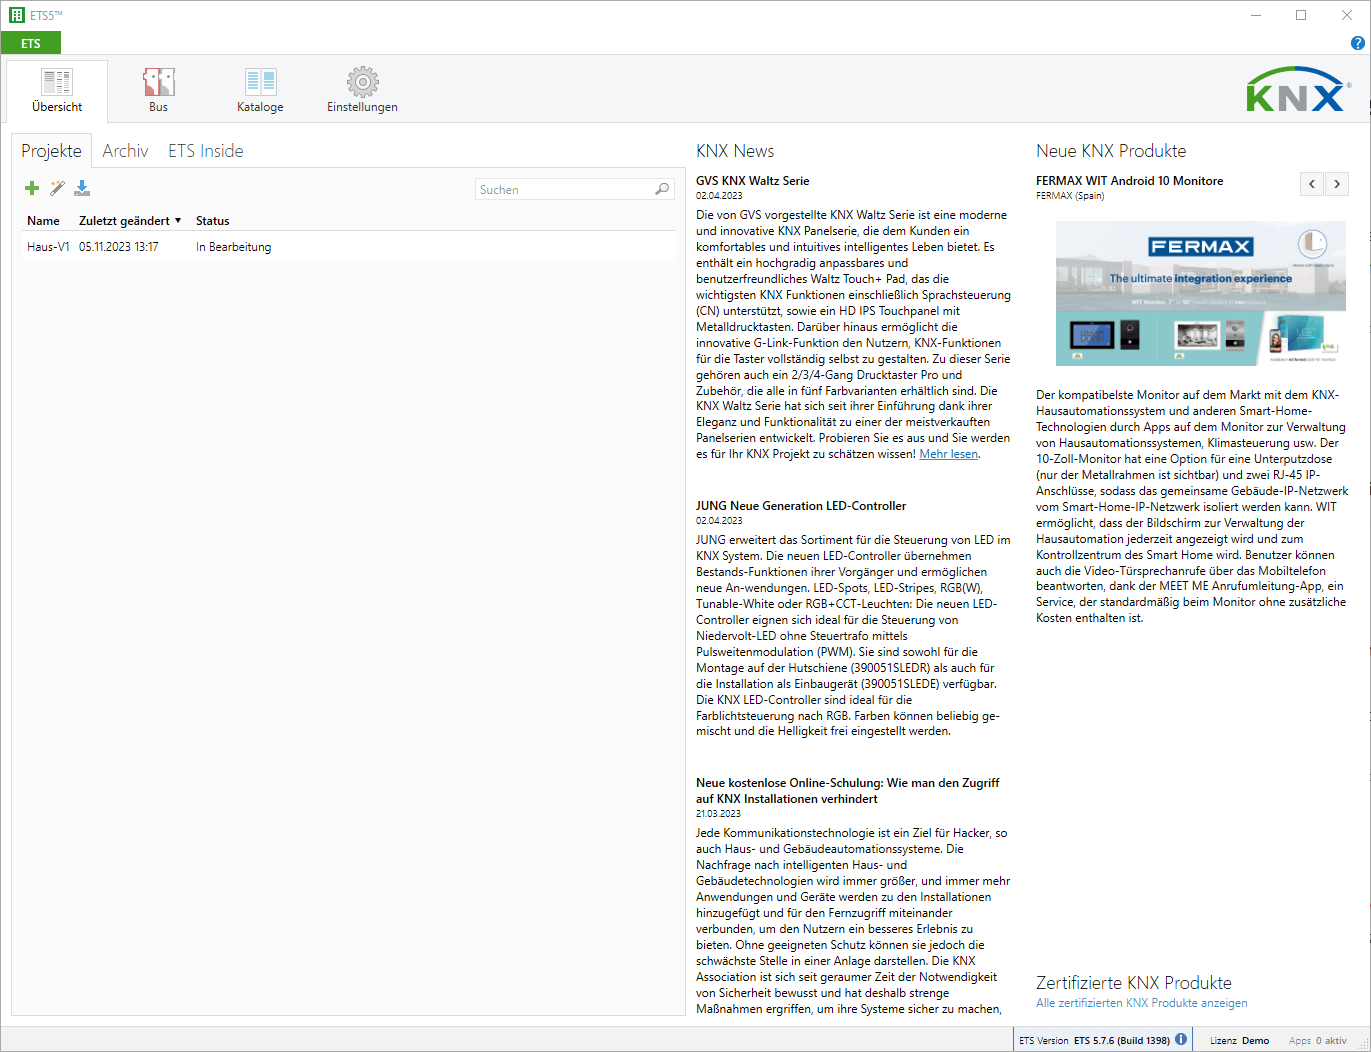Click JUNG Neue Generation LED-Controller headline
This screenshot has height=1052, width=1371.
[801, 506]
